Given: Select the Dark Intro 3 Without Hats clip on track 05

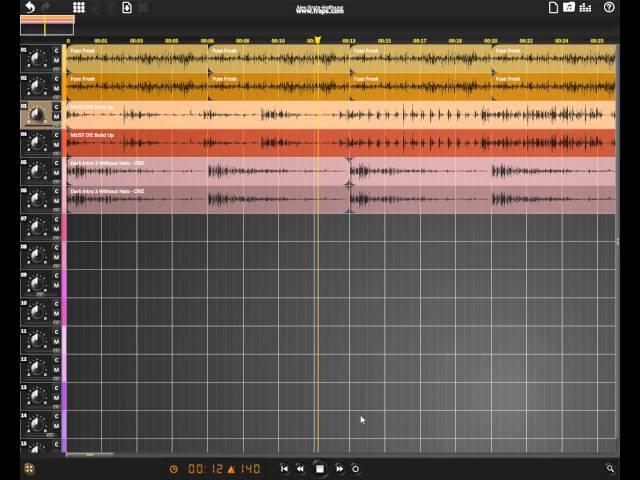Looking at the screenshot, I should (x=208, y=171).
